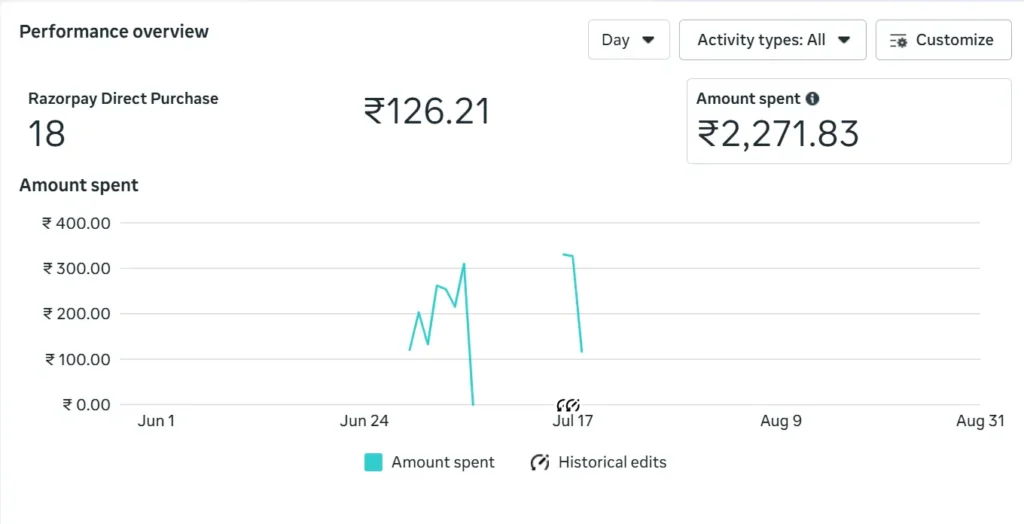Click the Aug 9 date on the axis
The height and width of the screenshot is (524, 1024).
tap(781, 421)
